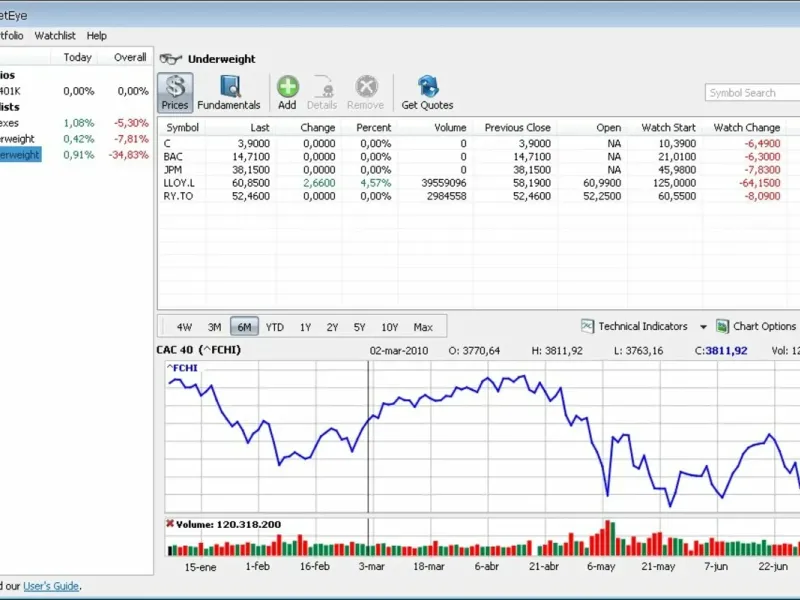Image resolution: width=800 pixels, height=600 pixels.
Task: Click LLOY.L volume 39559096
Action: click(x=443, y=183)
